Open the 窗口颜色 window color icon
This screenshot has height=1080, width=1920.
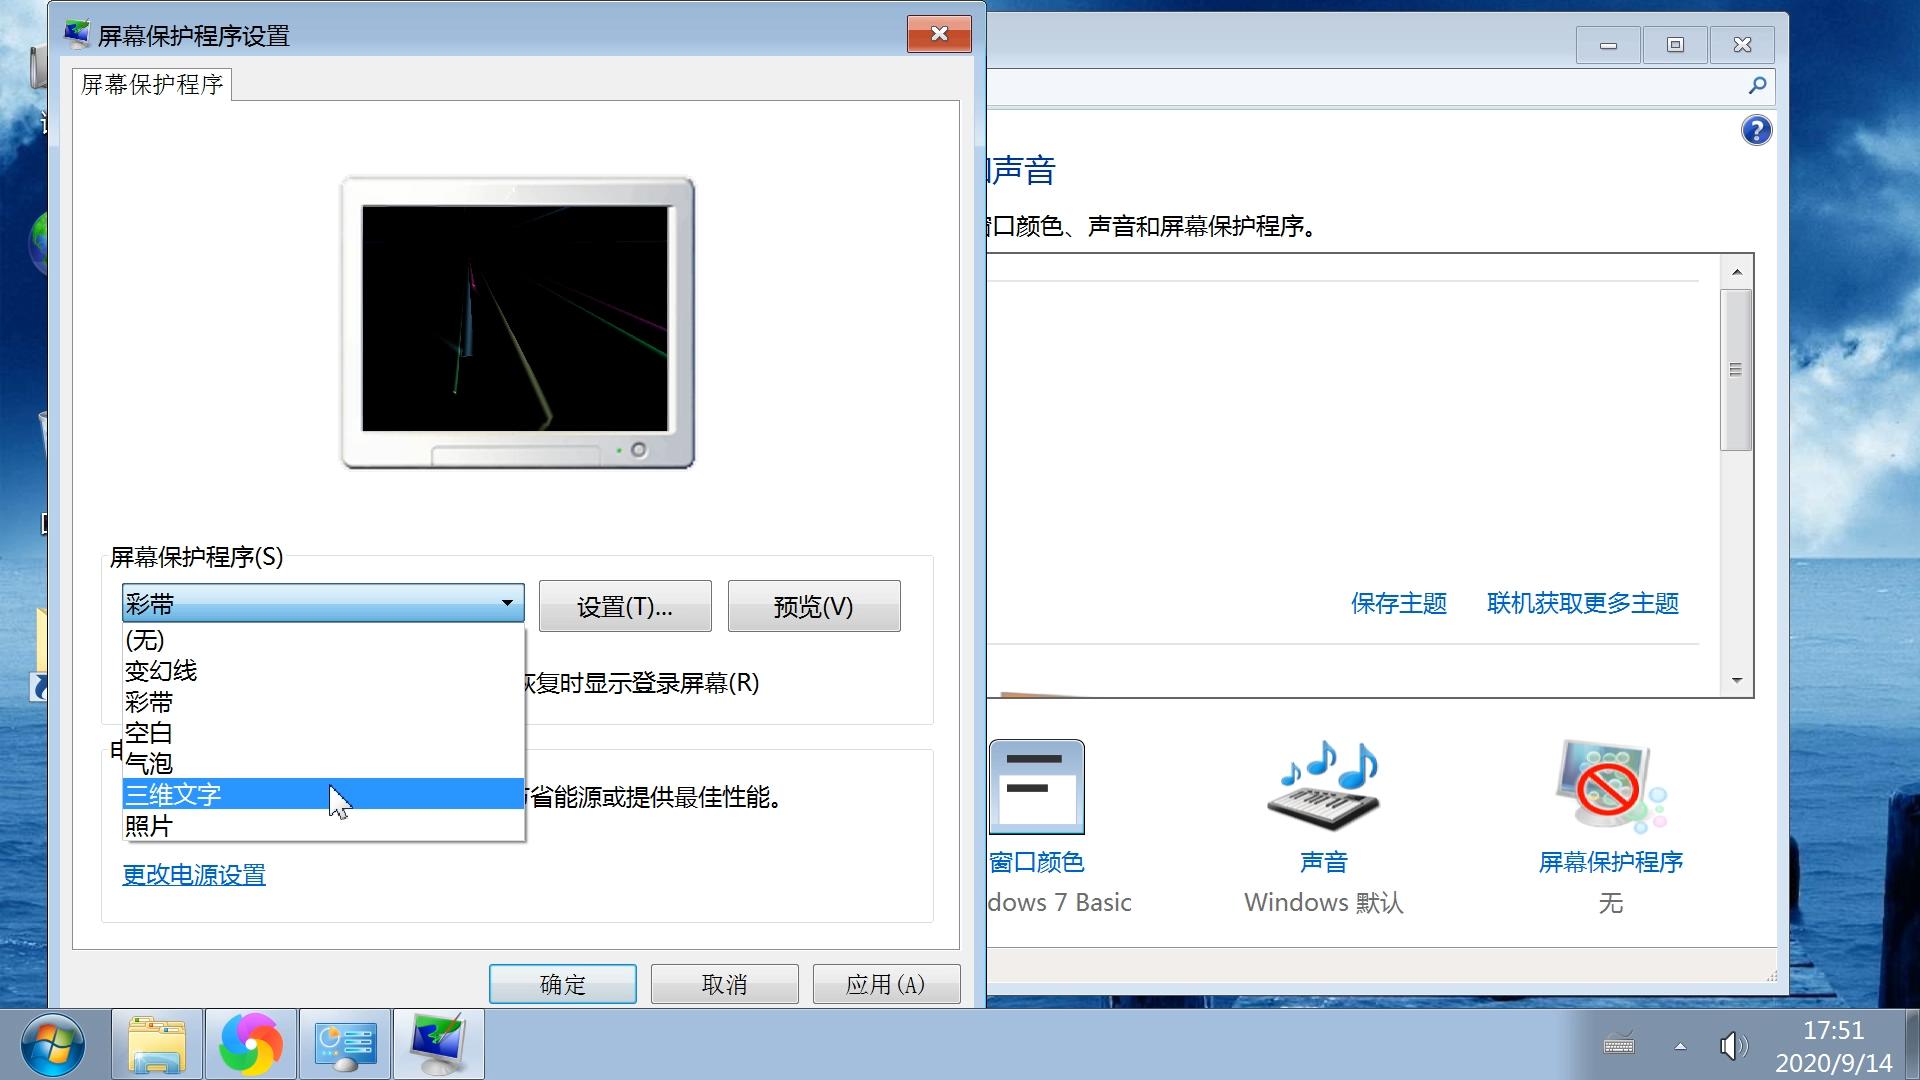[x=1037, y=786]
